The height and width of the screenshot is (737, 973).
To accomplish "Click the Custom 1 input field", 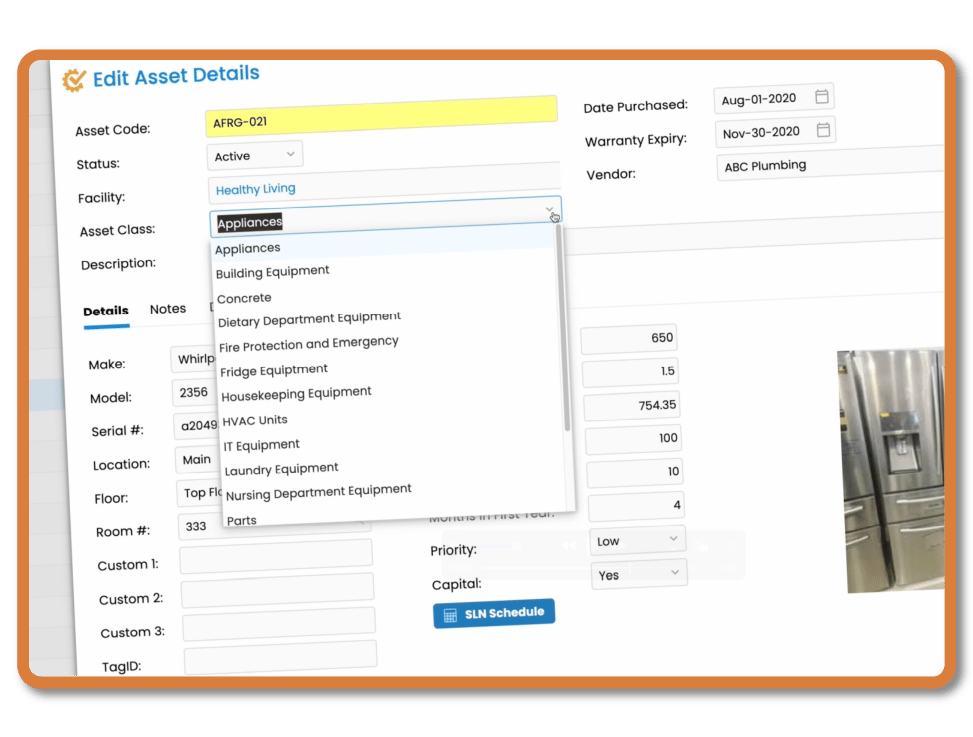I will pos(276,556).
